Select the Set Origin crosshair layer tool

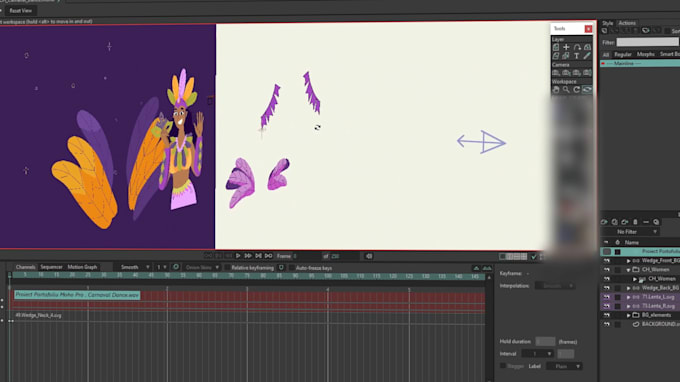tap(566, 47)
